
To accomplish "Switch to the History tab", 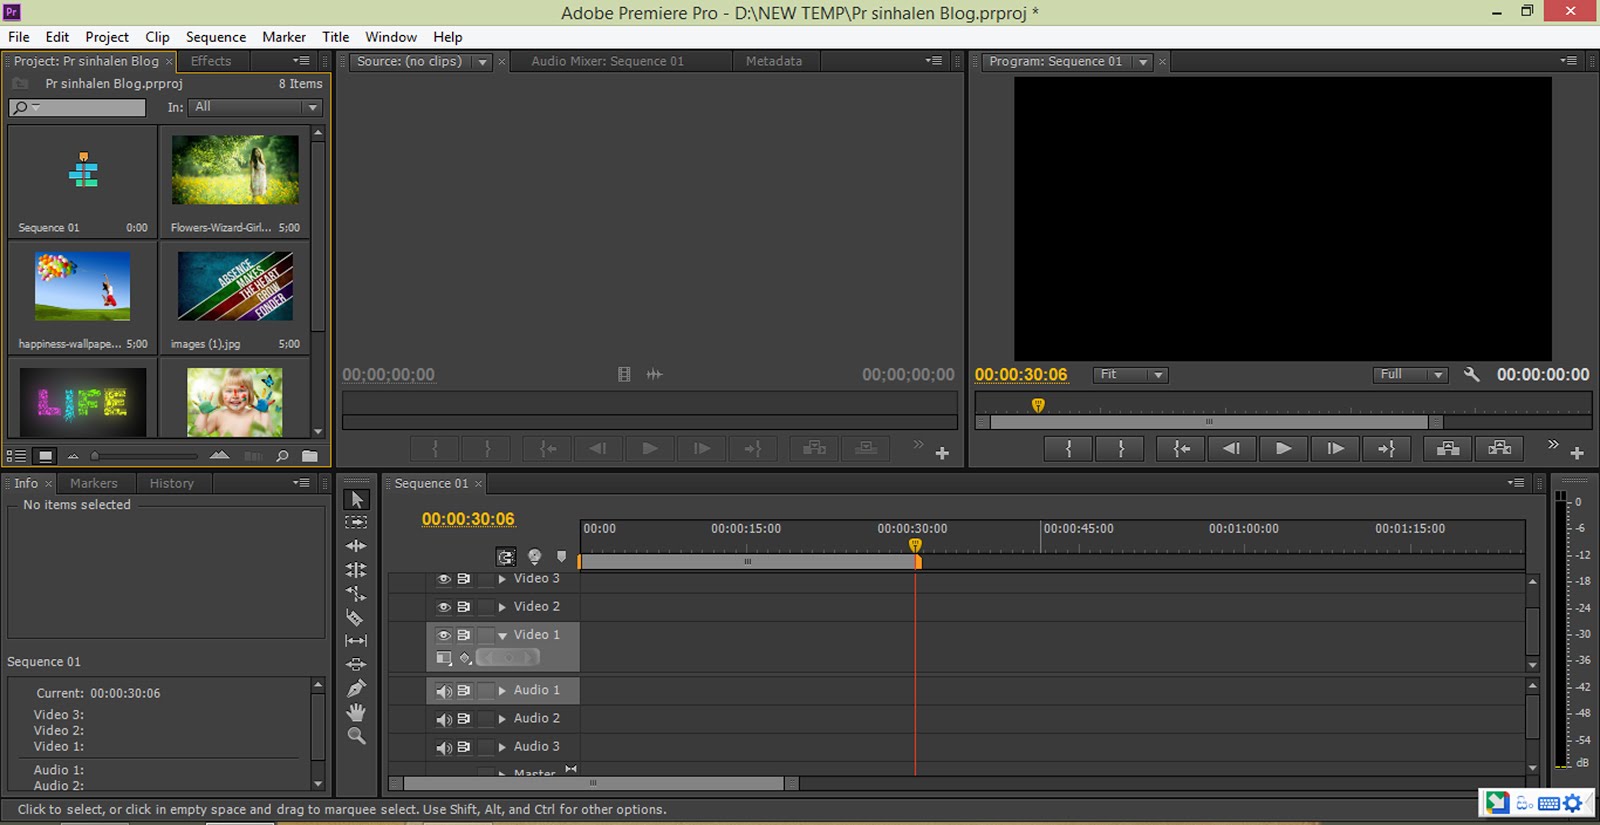I will tap(172, 483).
